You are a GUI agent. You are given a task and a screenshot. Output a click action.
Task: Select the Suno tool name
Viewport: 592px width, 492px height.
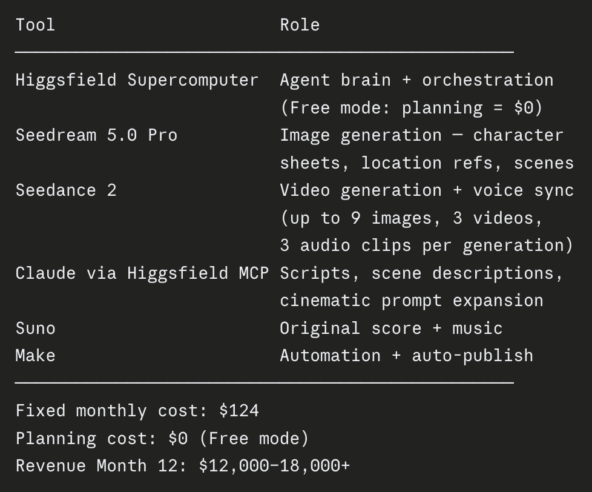pos(35,328)
